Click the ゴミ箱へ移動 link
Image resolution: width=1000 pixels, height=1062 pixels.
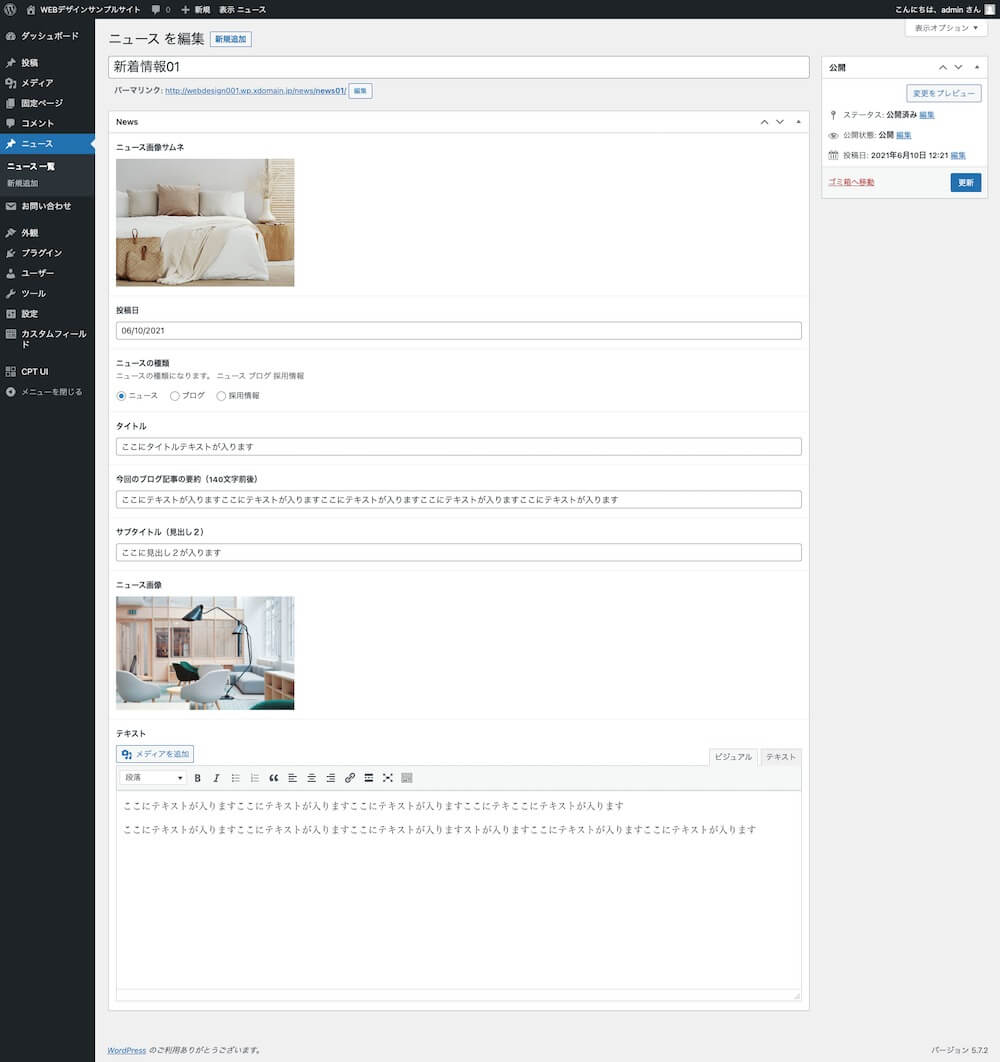click(x=851, y=182)
